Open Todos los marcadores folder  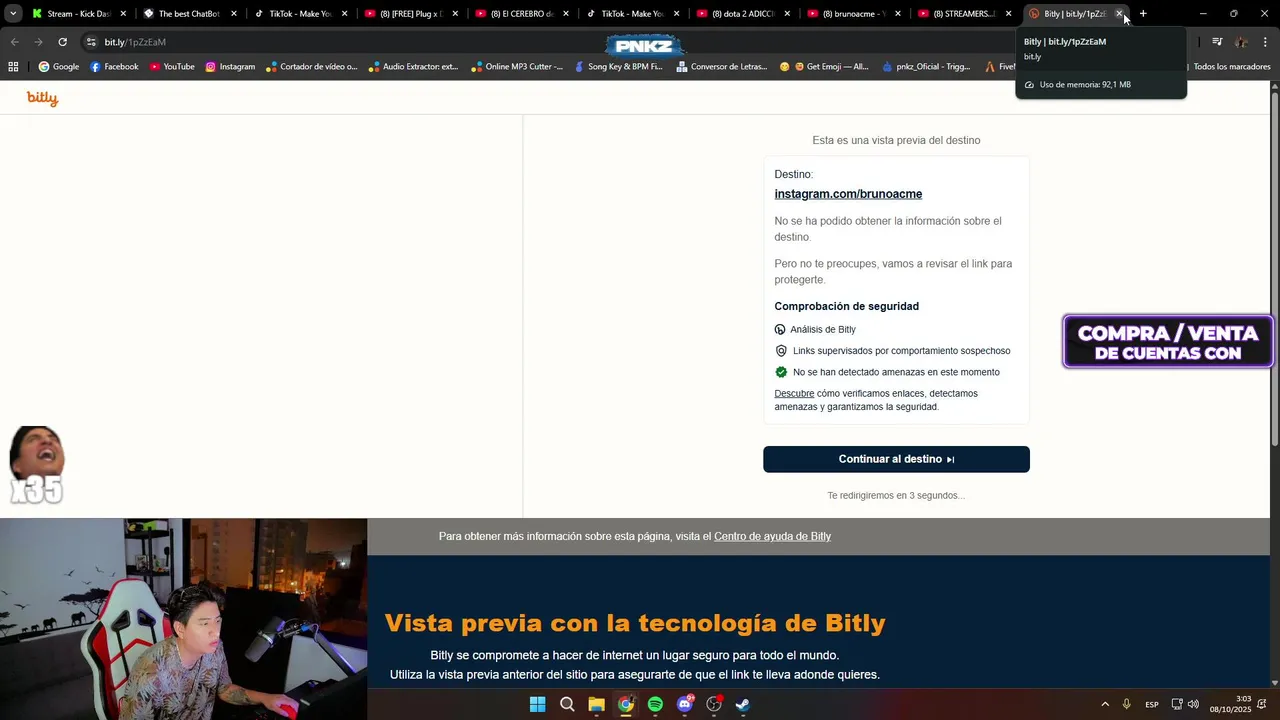(1231, 67)
